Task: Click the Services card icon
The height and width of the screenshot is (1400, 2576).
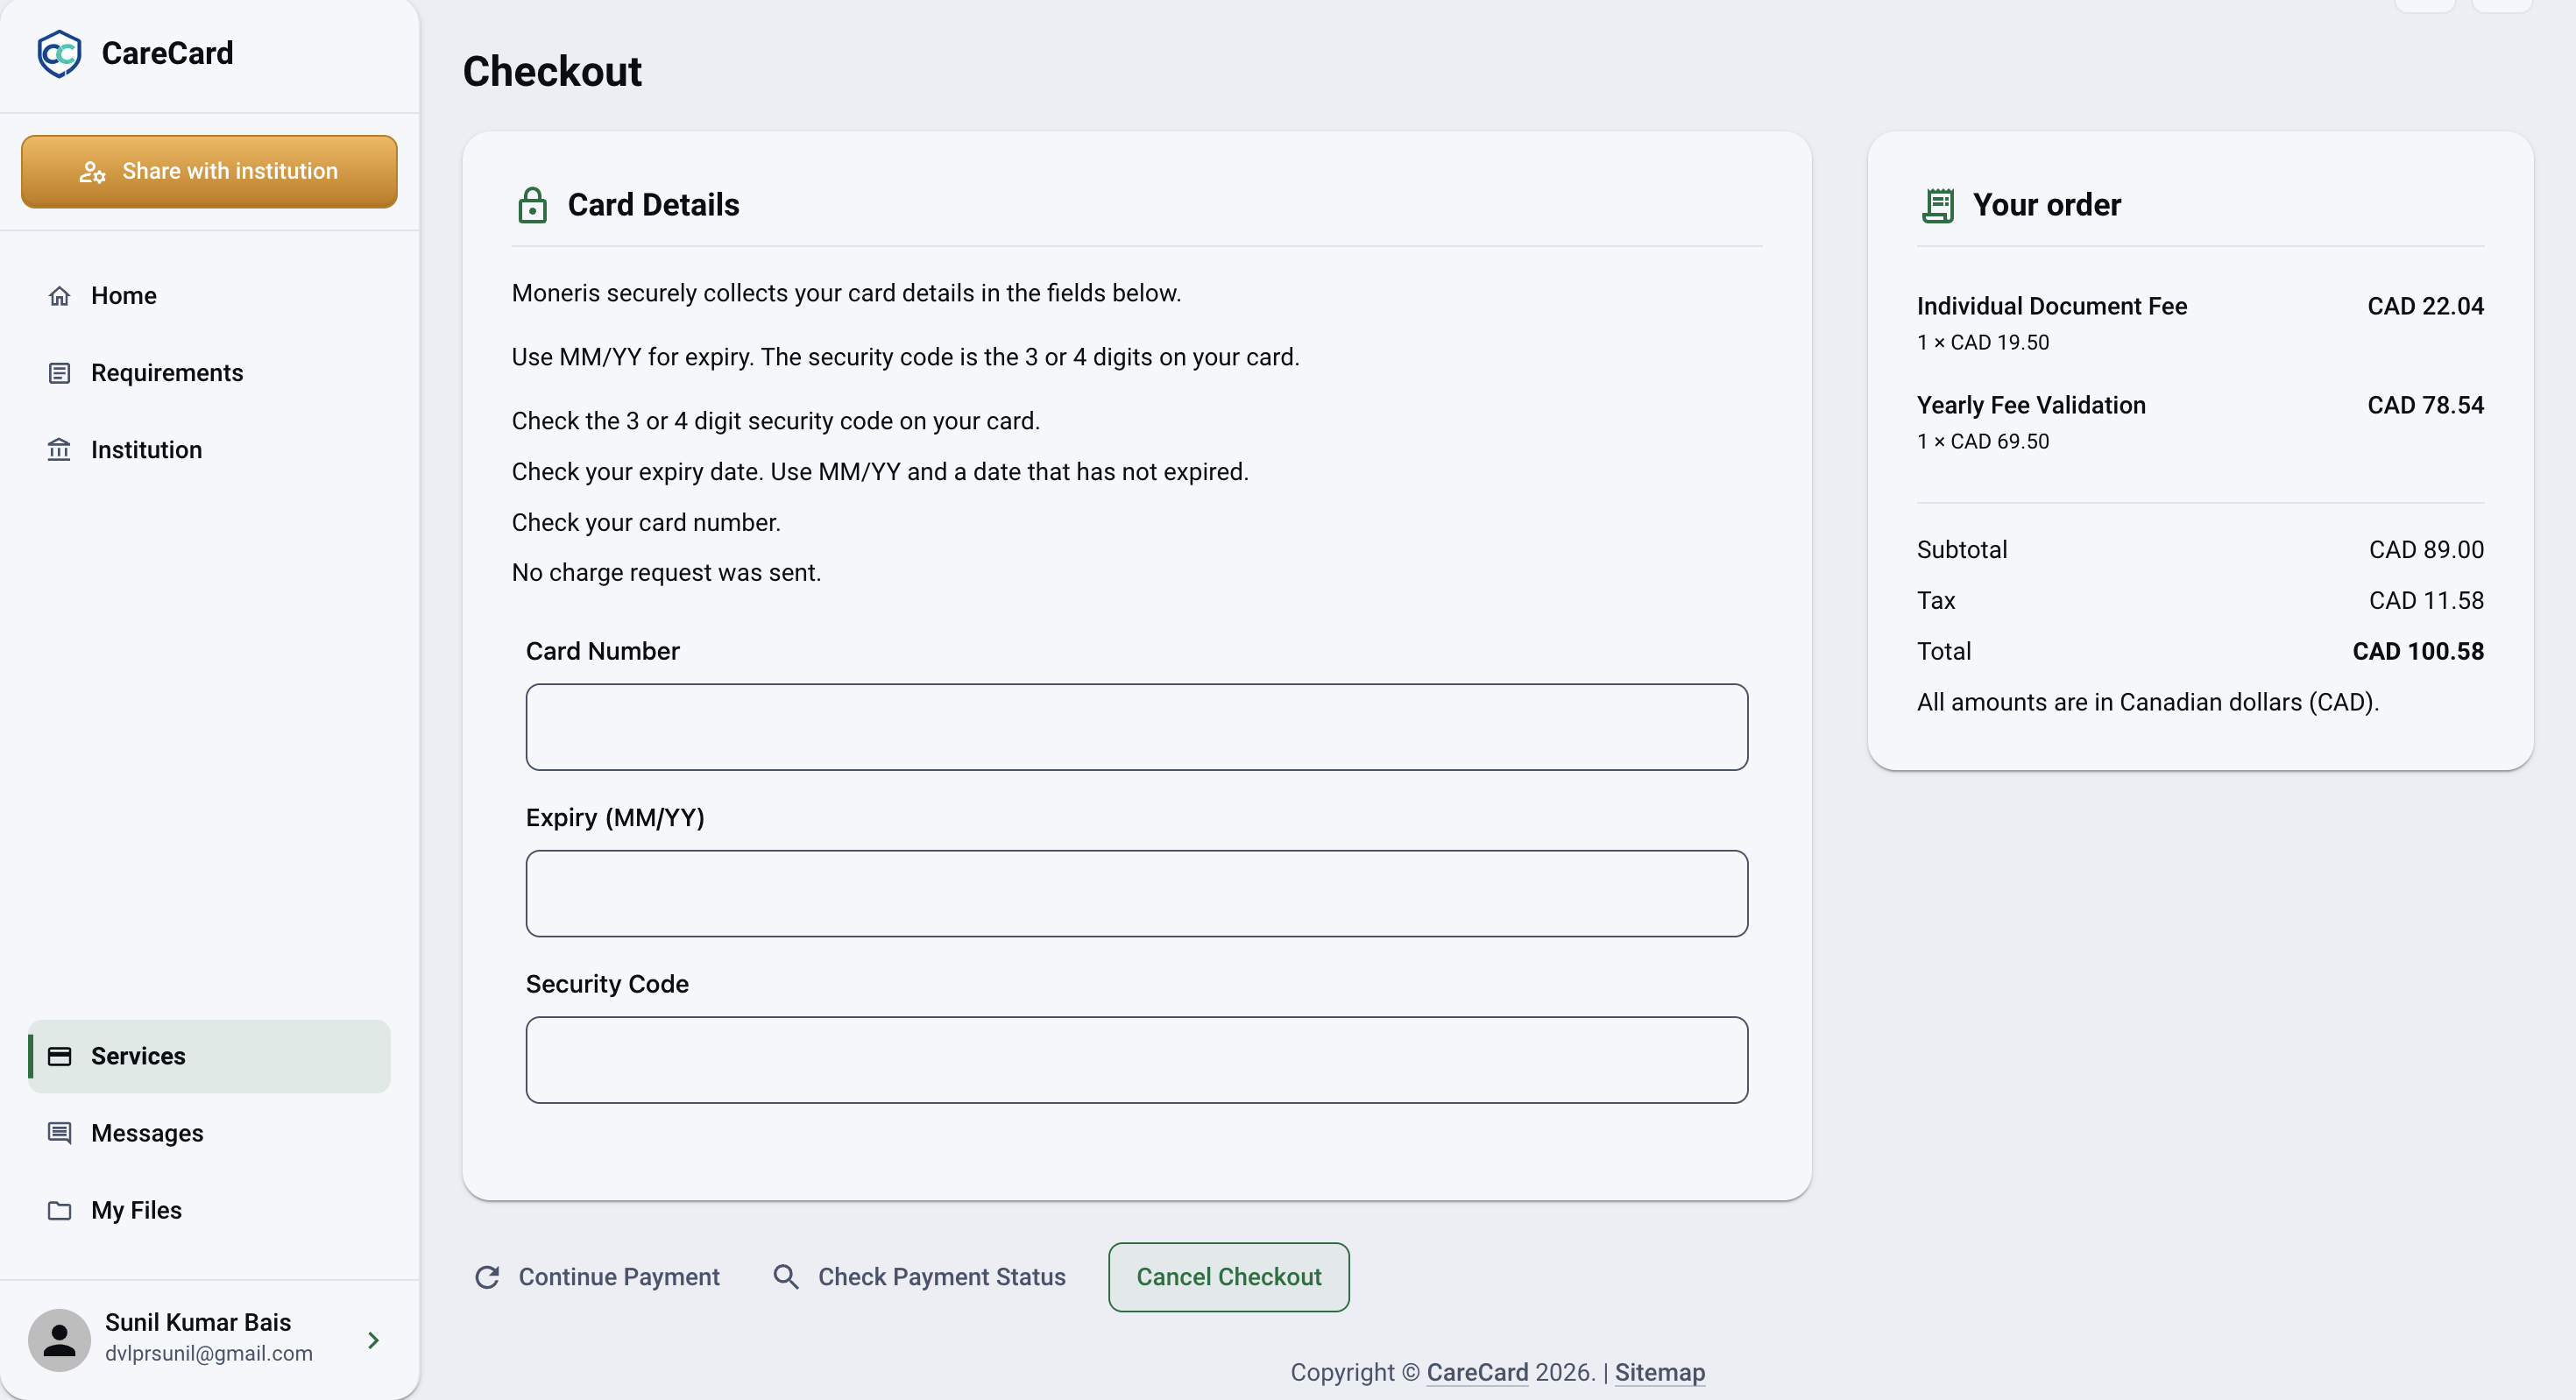Action: tap(59, 1056)
